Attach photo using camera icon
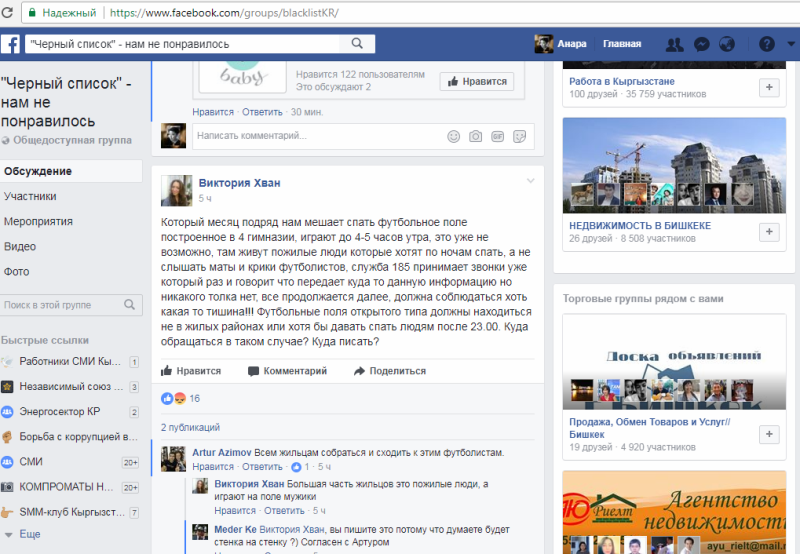The height and width of the screenshot is (554, 800). coord(475,136)
